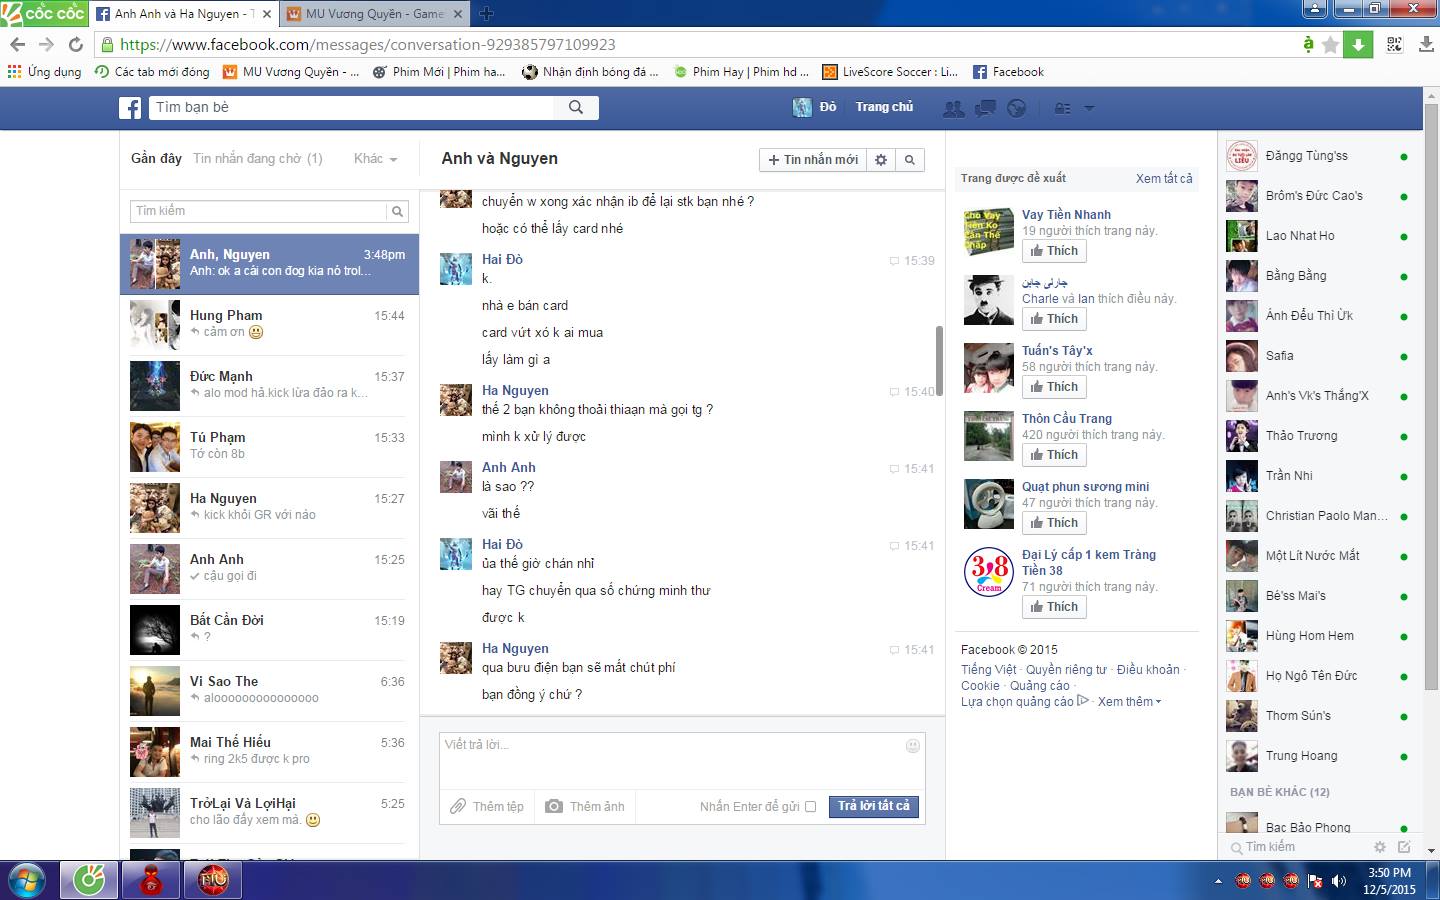The width and height of the screenshot is (1440, 900).
Task: Open the messages icon in Facebook header
Action: coord(985,108)
